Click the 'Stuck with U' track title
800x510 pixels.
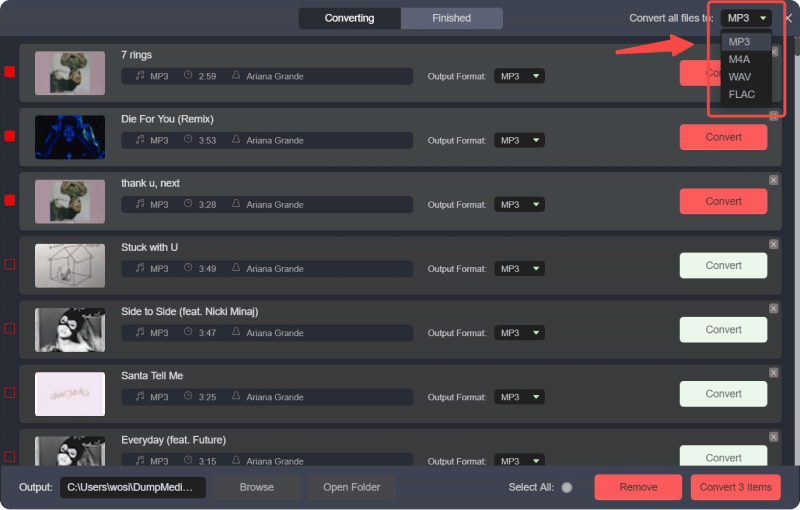[149, 247]
